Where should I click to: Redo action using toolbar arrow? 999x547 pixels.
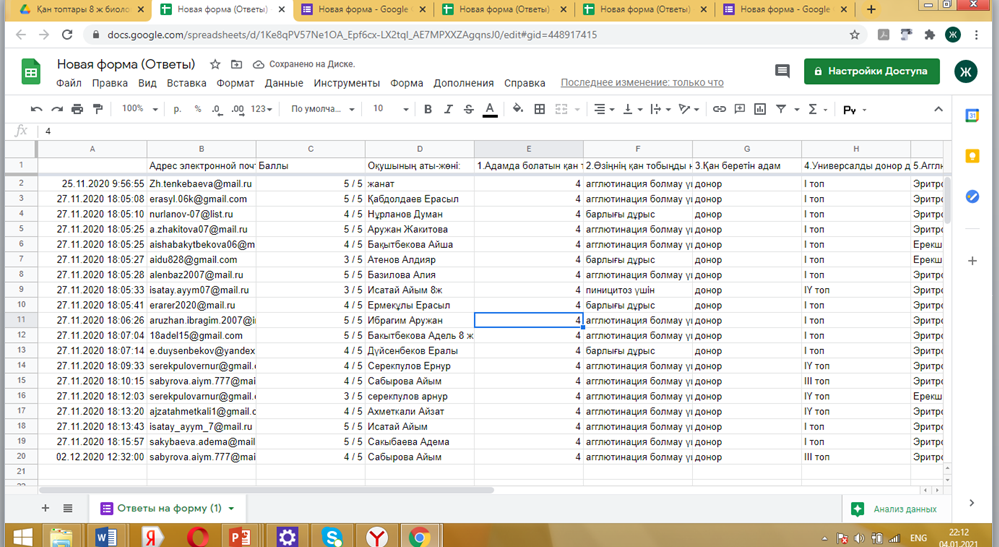coord(57,110)
